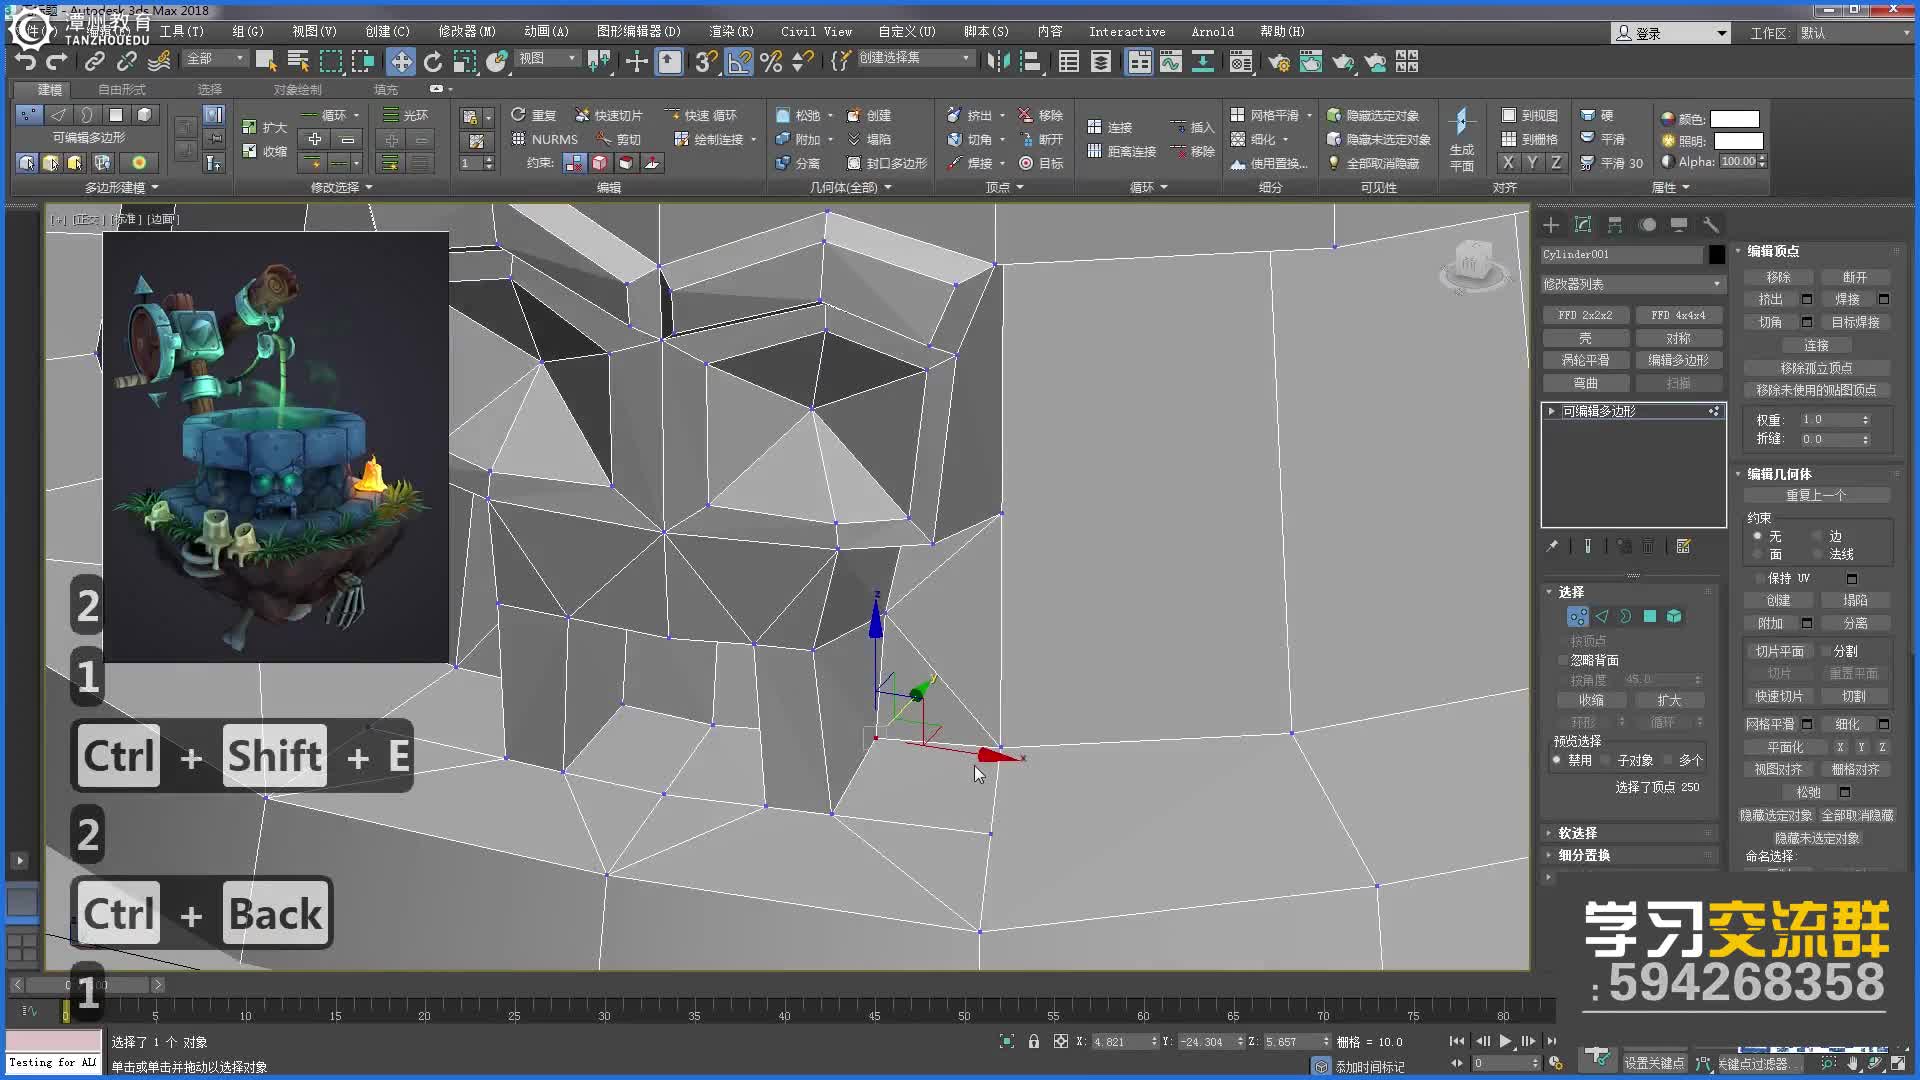This screenshot has width=1920, height=1080.
Task: Switch to Polygon sub-object selection icon
Action: coord(1650,616)
